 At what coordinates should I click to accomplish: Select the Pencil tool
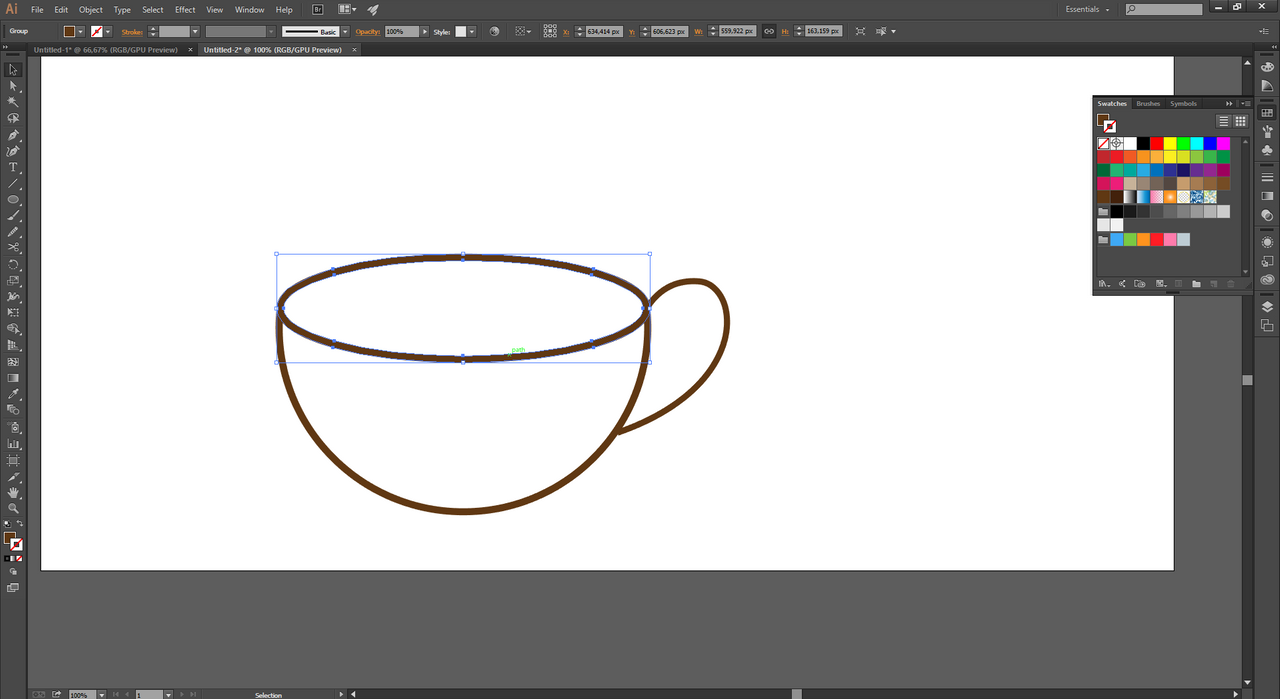[x=13, y=232]
